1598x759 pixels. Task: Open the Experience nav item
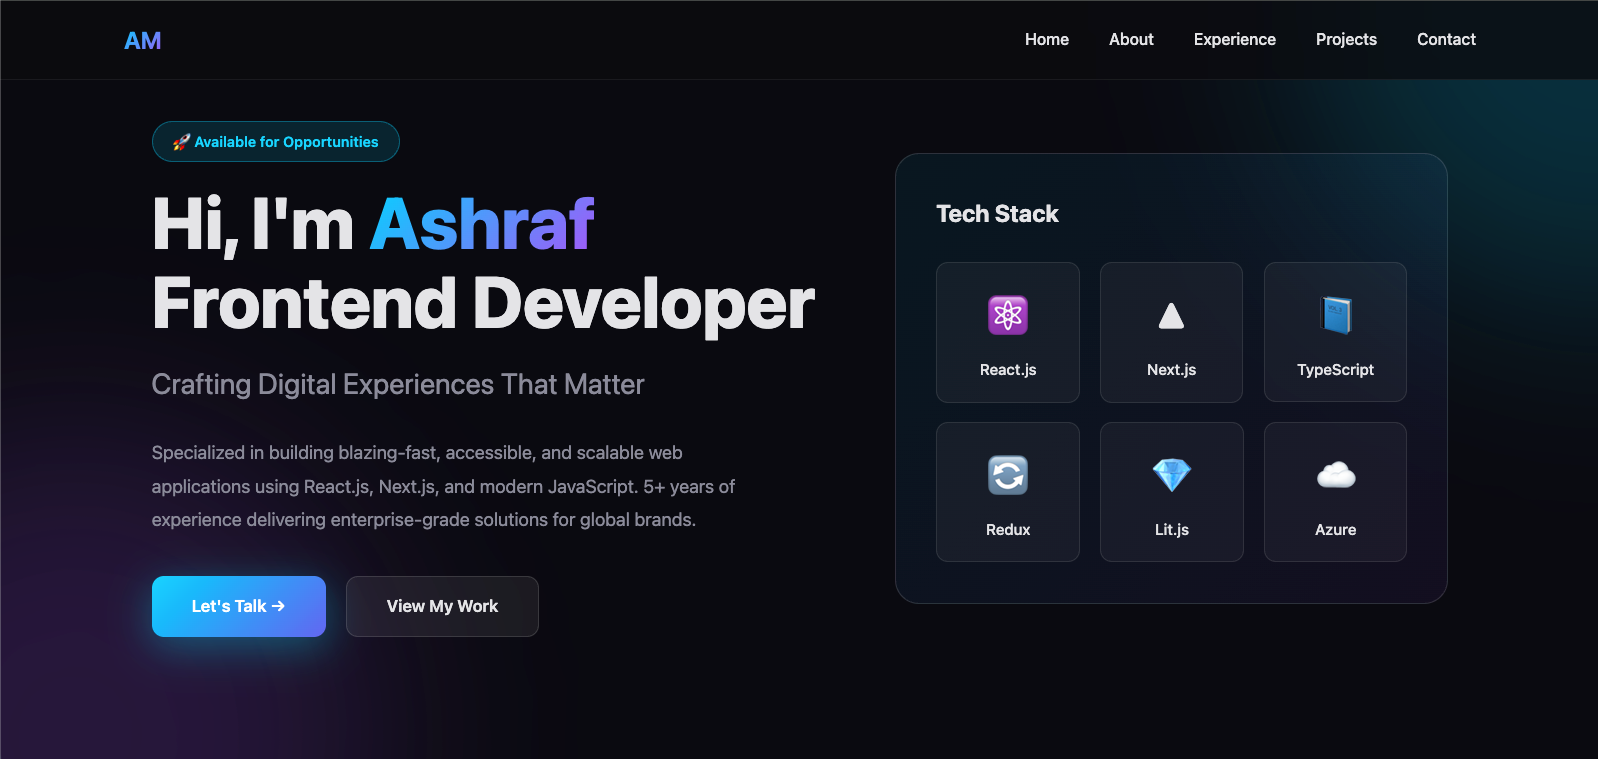click(1235, 39)
